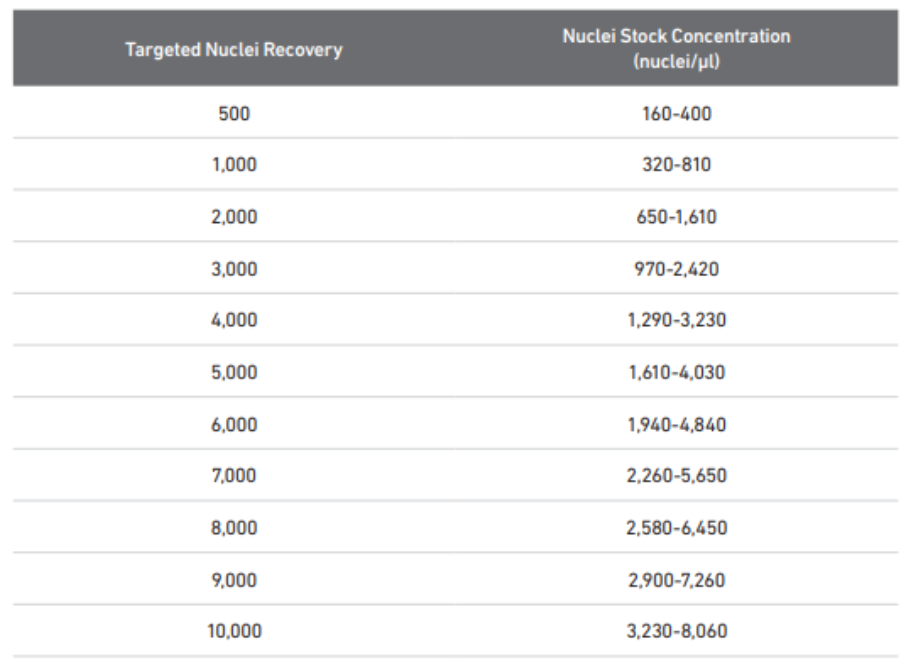This screenshot has width=912, height=664.
Task: Click the 3,000 recovery value
Action: (x=234, y=269)
